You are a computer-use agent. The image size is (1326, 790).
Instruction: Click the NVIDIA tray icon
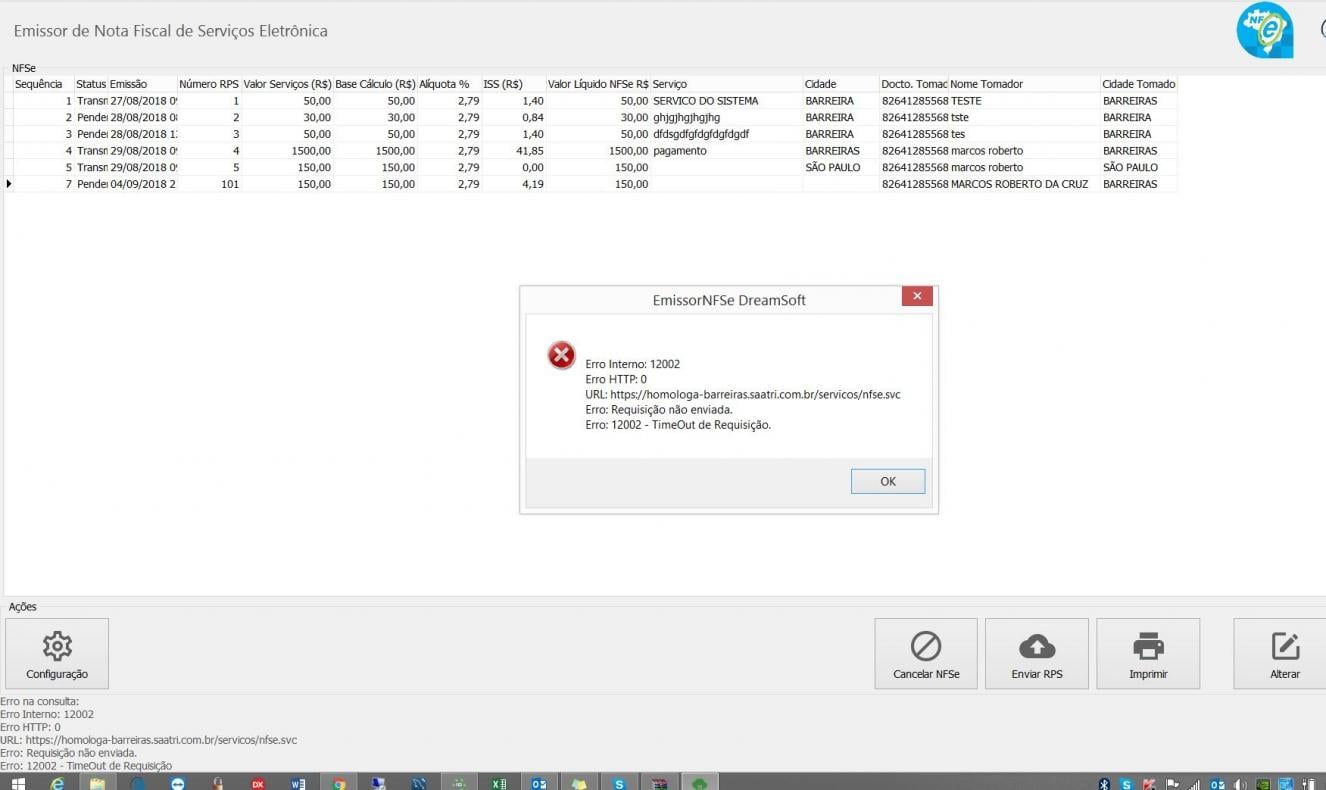(1263, 784)
